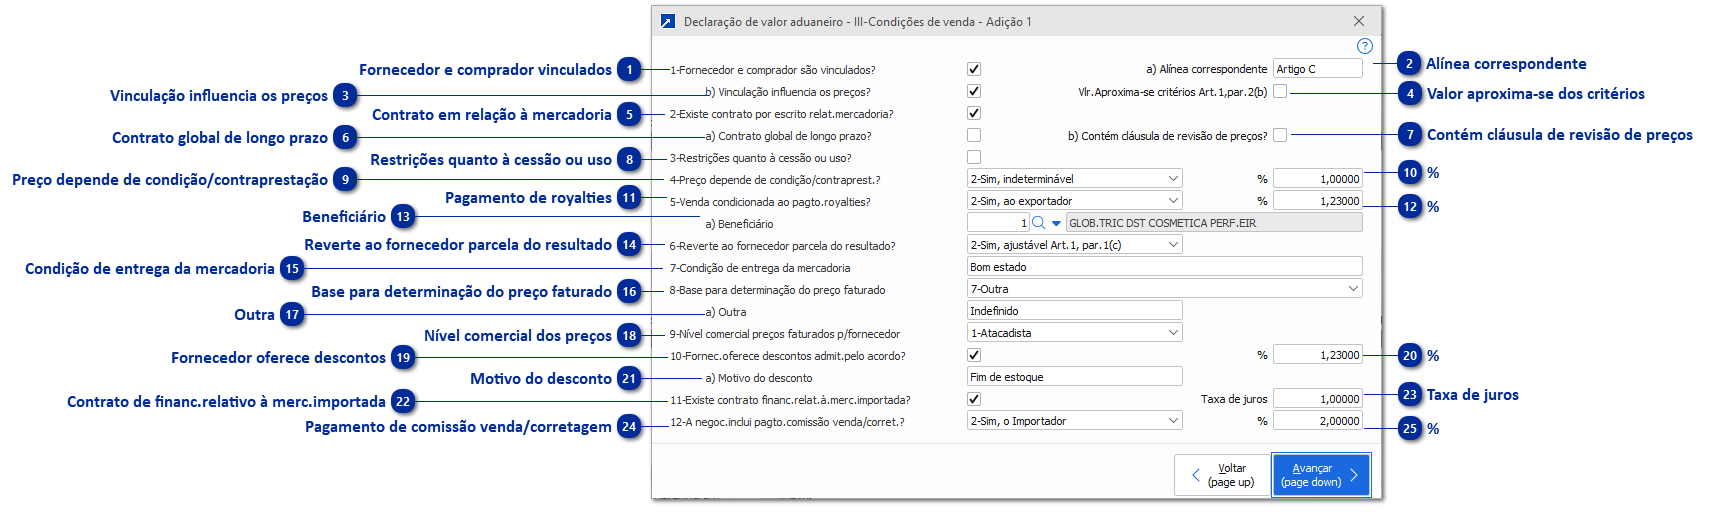Click label 7-Condição de entrega da mercadoria
This screenshot has height=515, width=1709.
(x=760, y=268)
